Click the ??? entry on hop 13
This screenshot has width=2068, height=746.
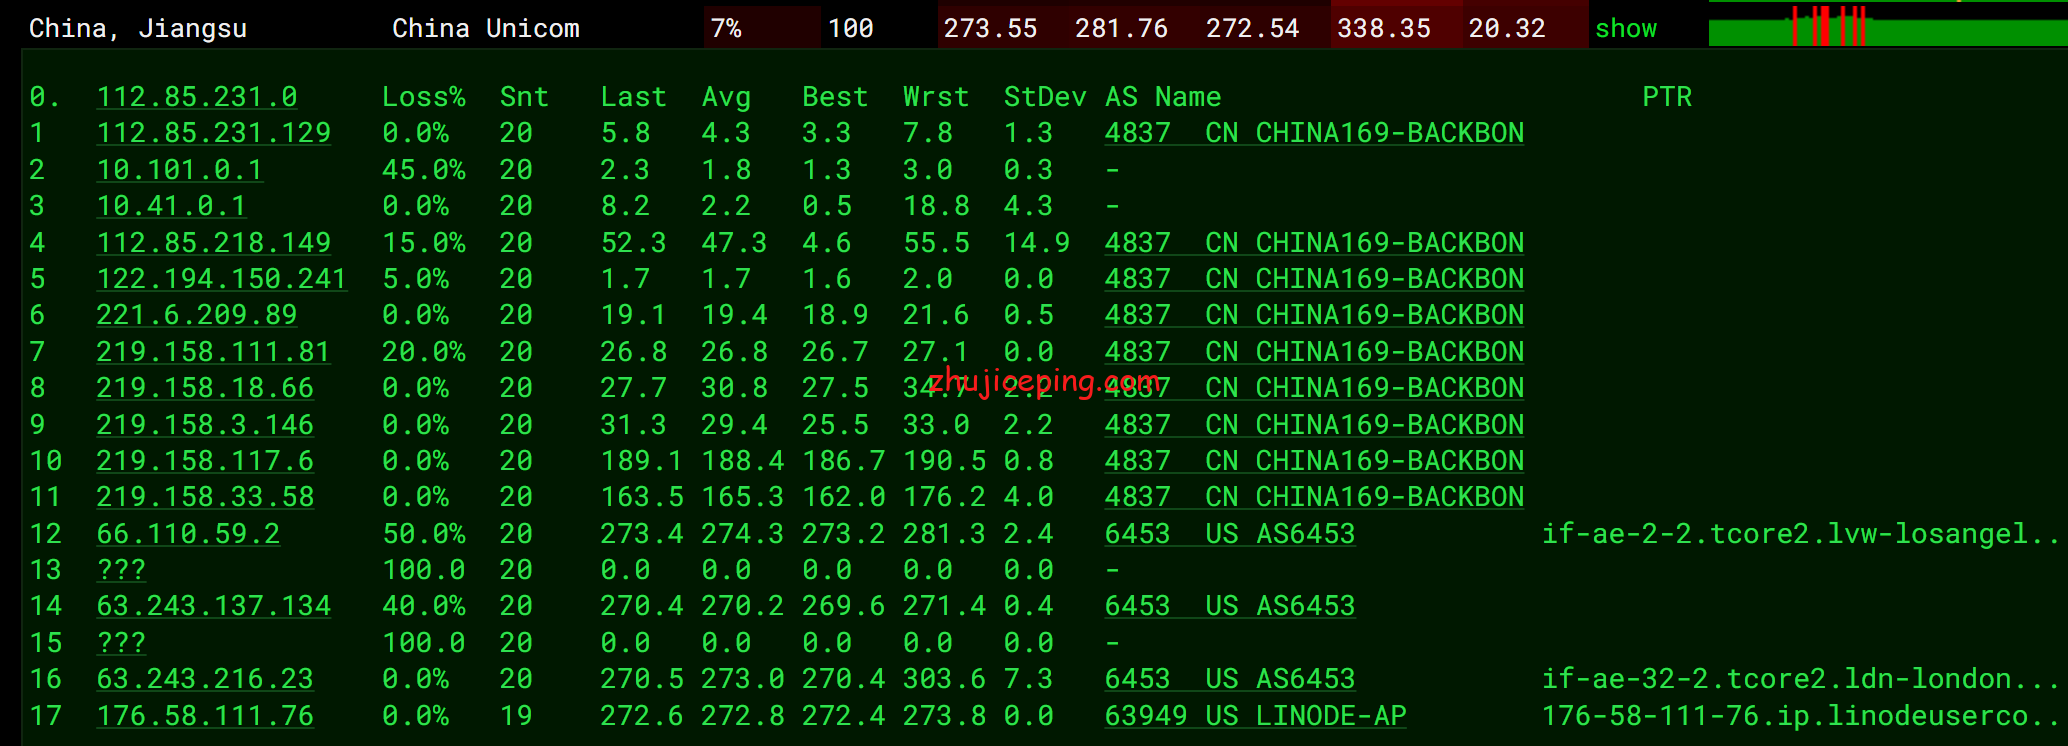pyautogui.click(x=121, y=570)
